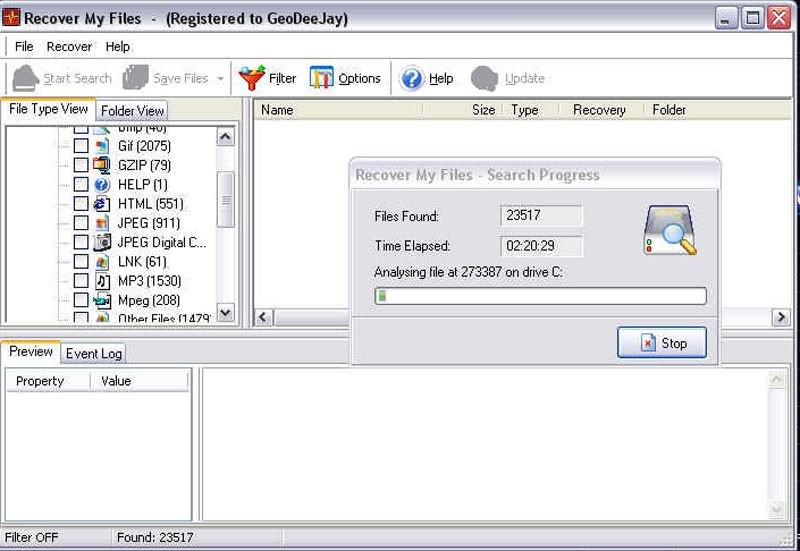Click the file type tree scroll up arrow
Screen dimensions: 800x551
[226, 137]
